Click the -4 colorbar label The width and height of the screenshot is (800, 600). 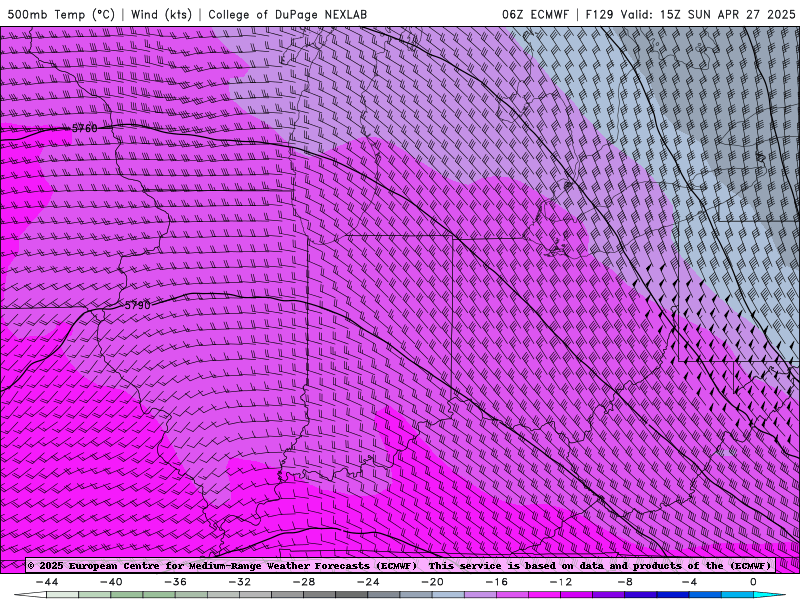689,582
